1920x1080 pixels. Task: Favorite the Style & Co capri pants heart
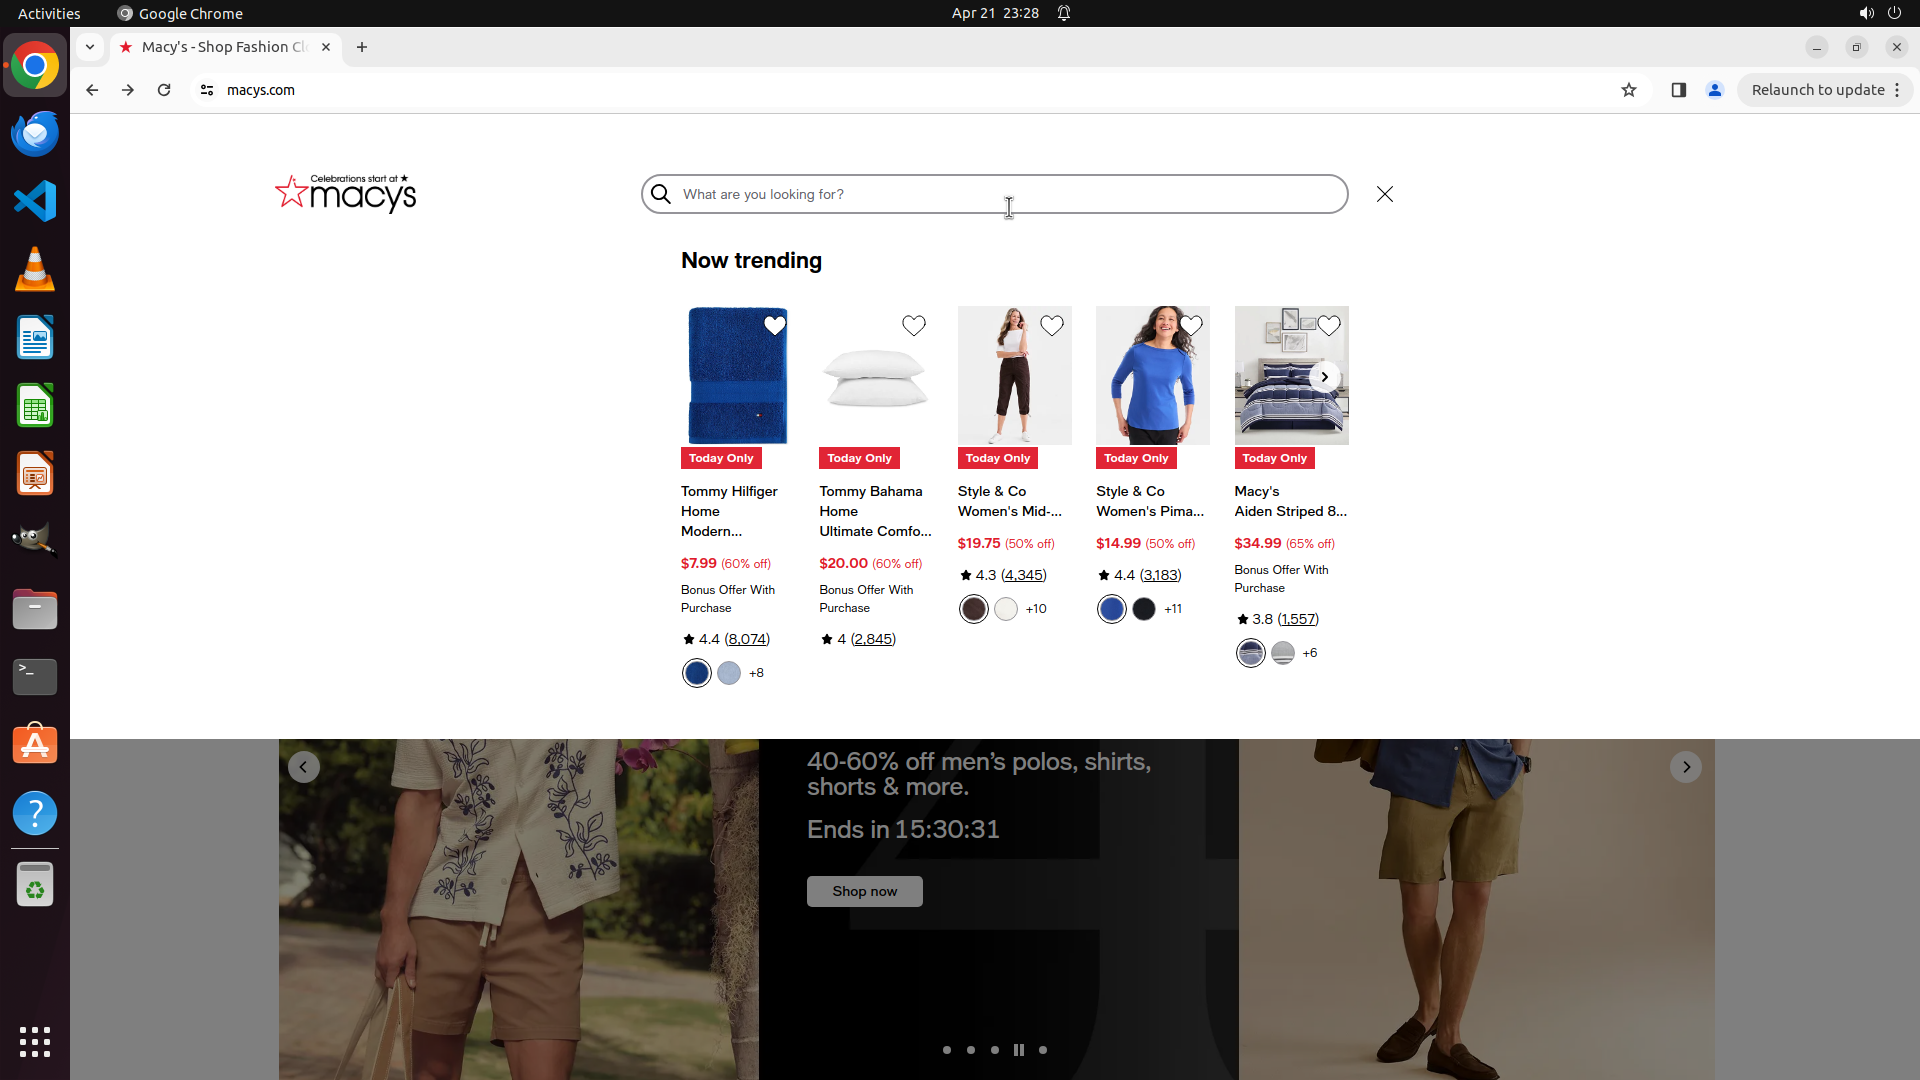coord(1051,326)
